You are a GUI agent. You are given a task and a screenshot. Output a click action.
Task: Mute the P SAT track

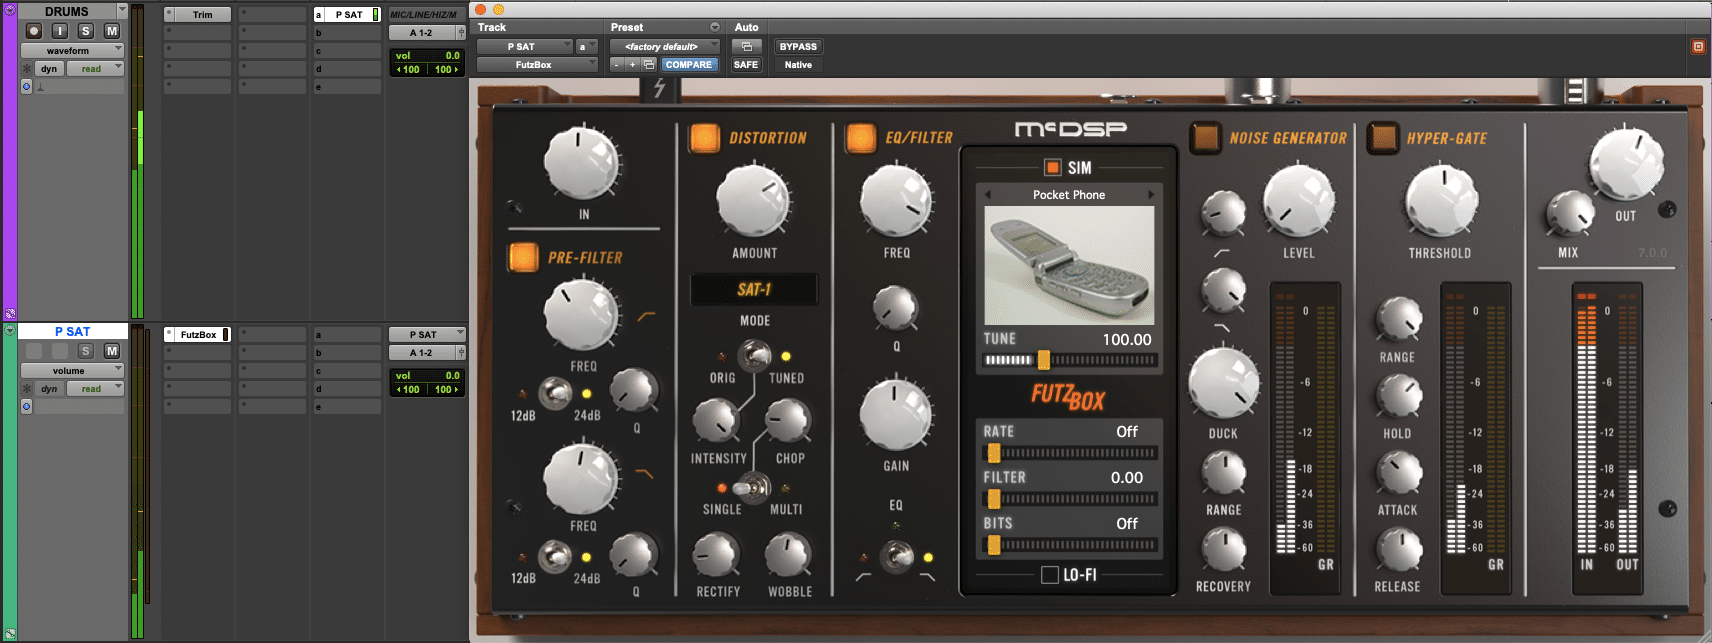tap(112, 351)
